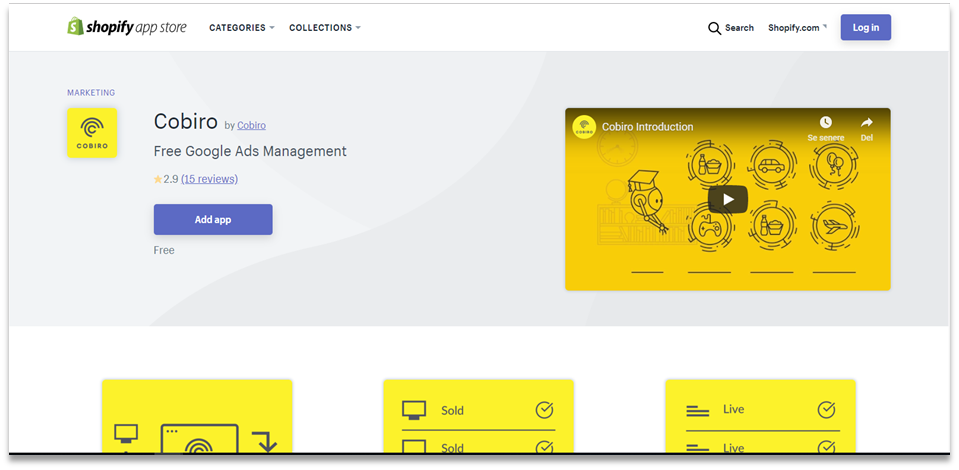This screenshot has height=470, width=959.
Task: Click the first Live label
Action: (733, 409)
